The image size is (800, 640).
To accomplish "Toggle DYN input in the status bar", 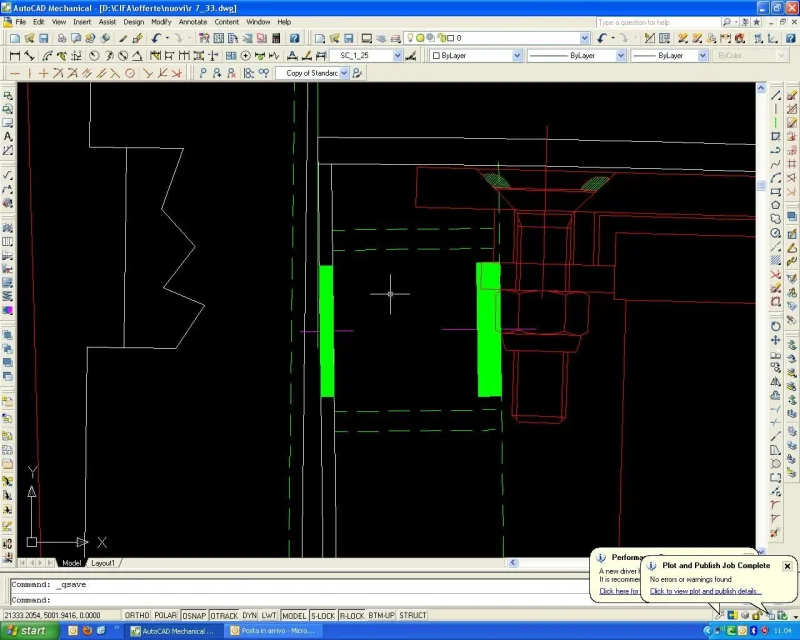I will (x=249, y=616).
